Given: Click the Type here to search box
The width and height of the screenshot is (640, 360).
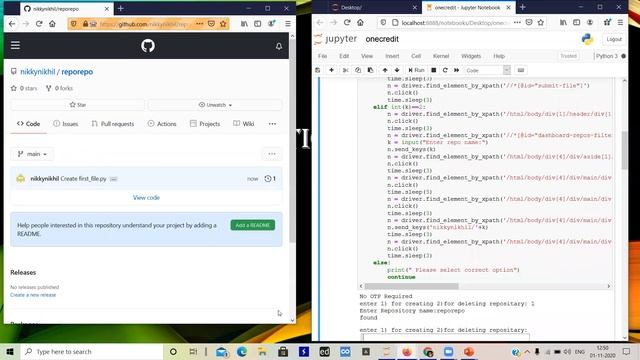Looking at the screenshot, I should tap(91, 351).
